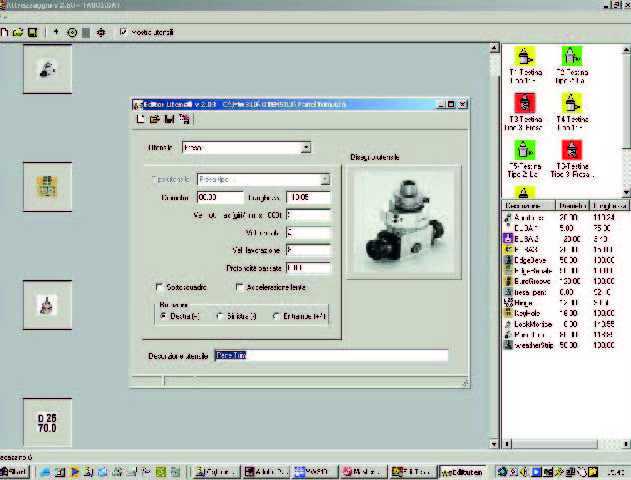
Task: Click the icon beside the EdgeBevel row
Action: pyautogui.click(x=508, y=260)
